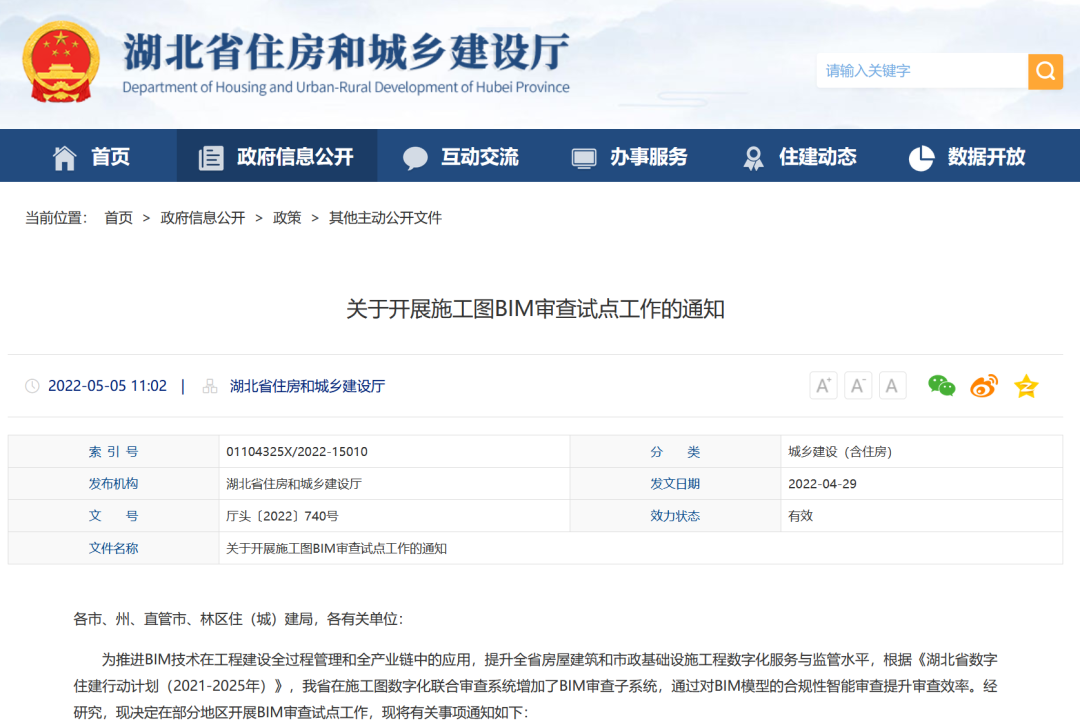Viewport: 1080px width, 725px height.
Task: Share the article to WeChat
Action: pyautogui.click(x=941, y=385)
